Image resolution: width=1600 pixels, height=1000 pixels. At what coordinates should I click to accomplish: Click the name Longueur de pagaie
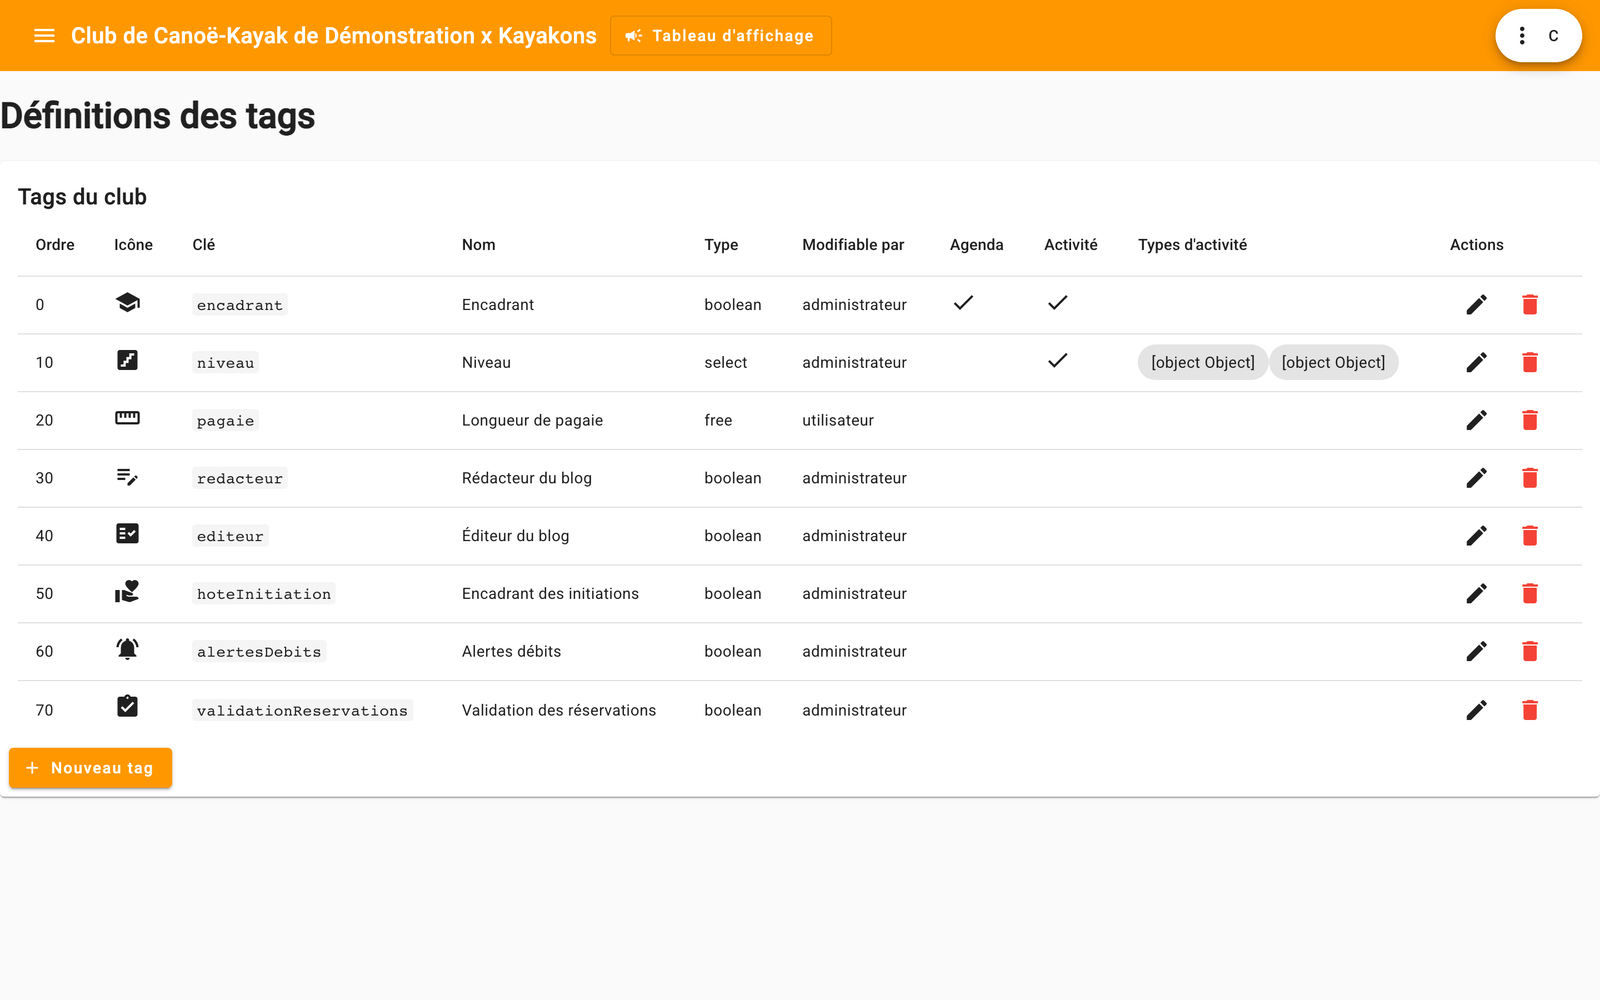coord(532,421)
